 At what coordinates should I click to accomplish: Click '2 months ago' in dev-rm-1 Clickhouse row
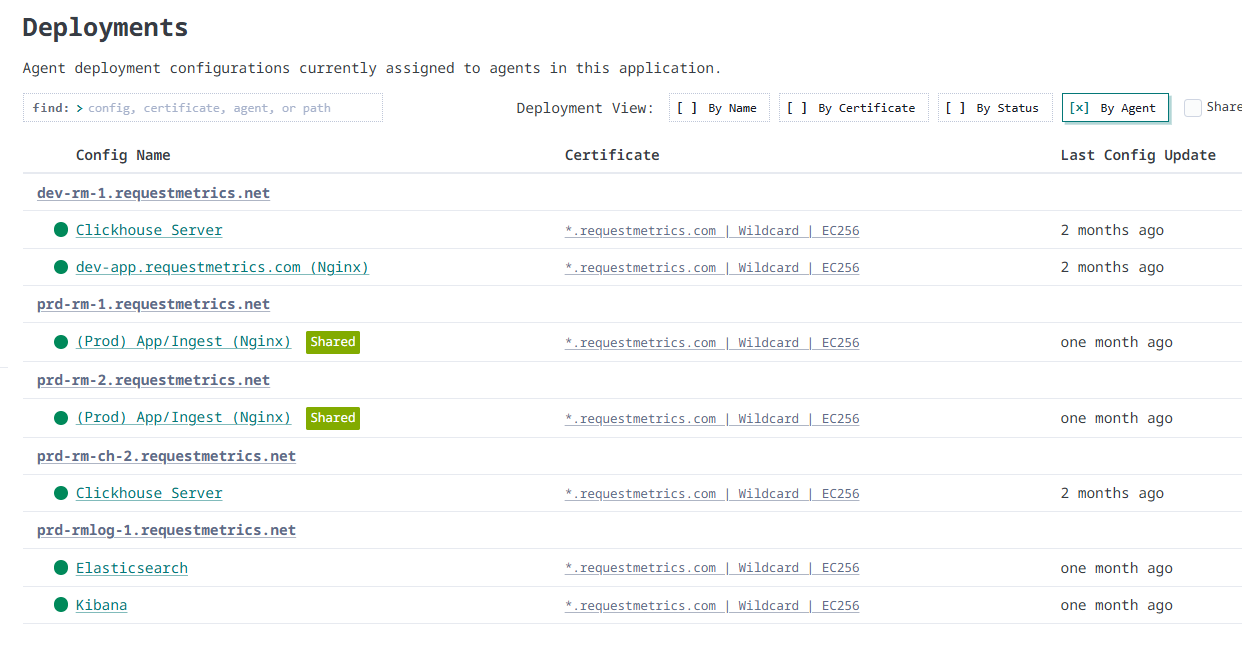(1112, 230)
